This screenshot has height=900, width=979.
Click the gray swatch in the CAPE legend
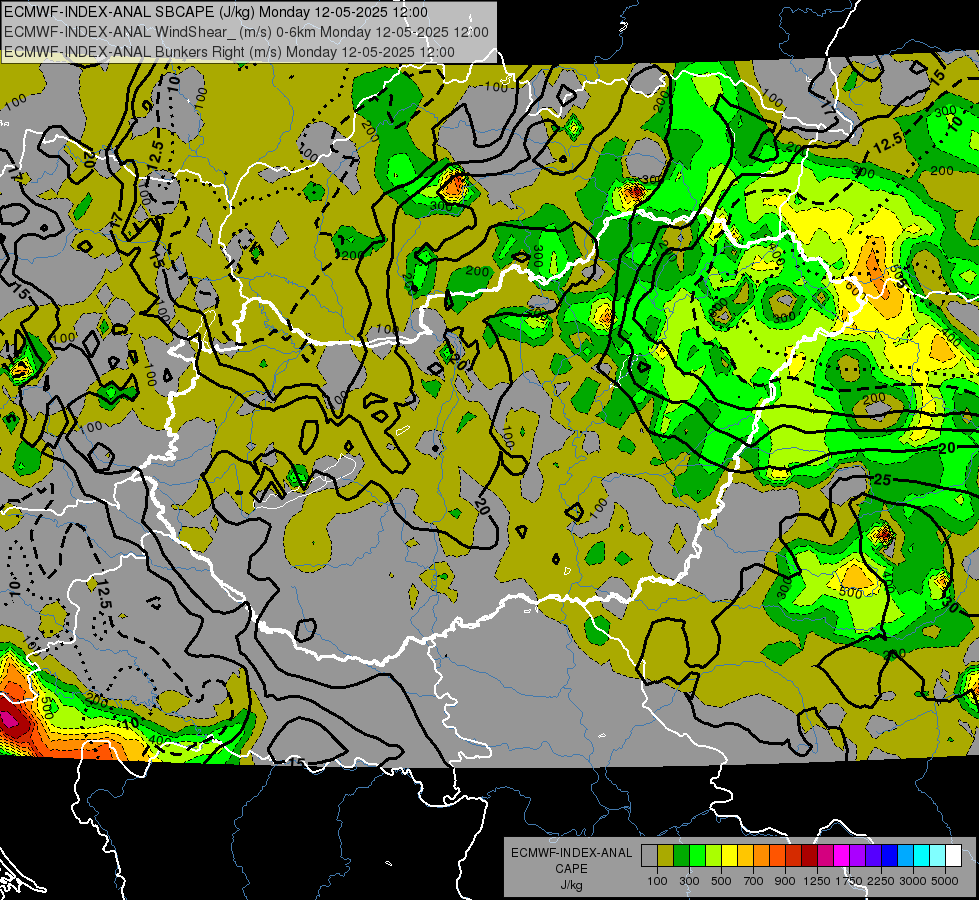(x=649, y=856)
